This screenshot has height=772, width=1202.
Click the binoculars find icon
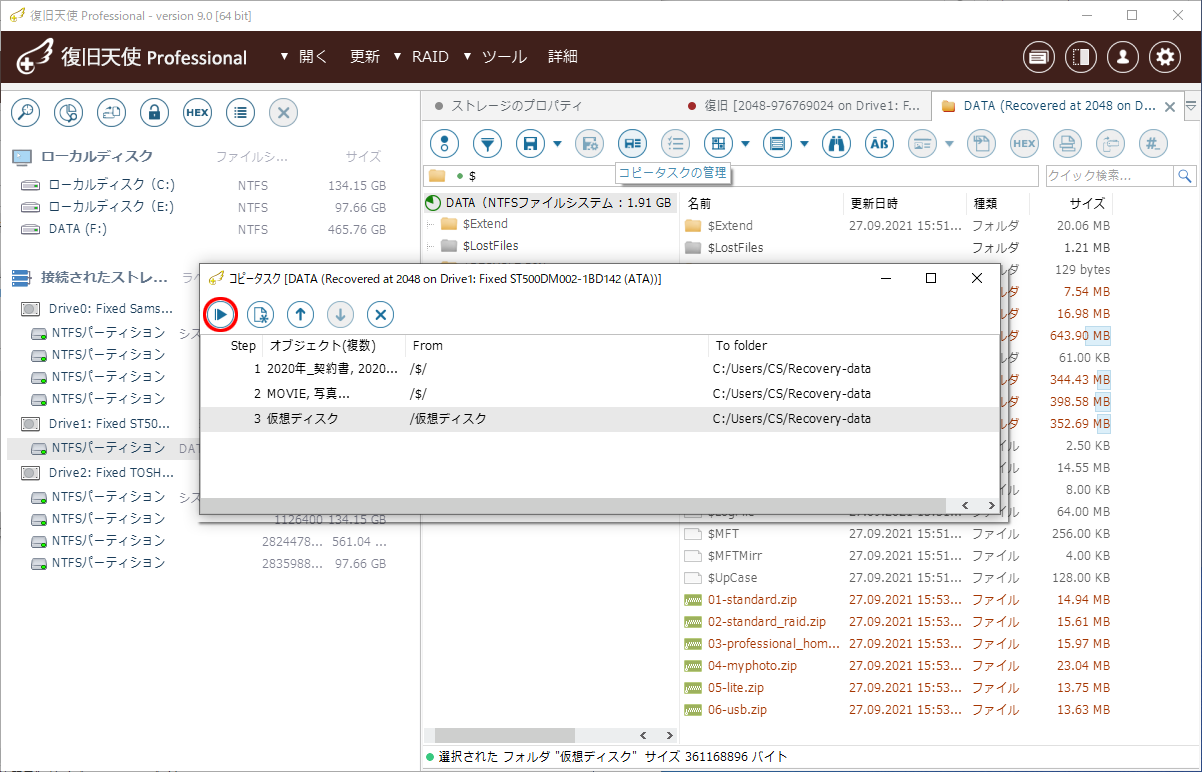(836, 144)
